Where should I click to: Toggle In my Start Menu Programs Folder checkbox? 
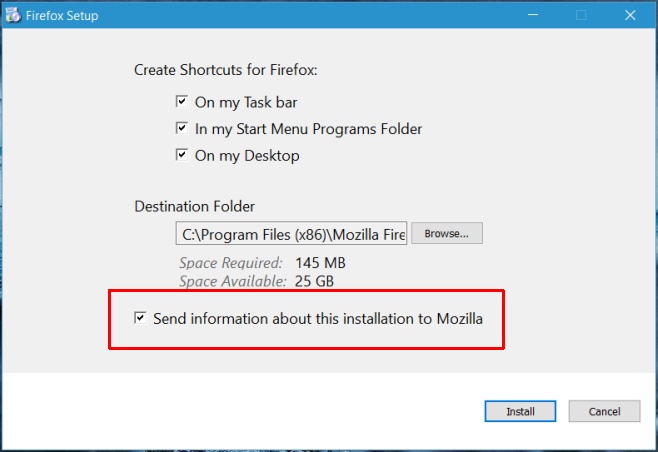tap(182, 128)
